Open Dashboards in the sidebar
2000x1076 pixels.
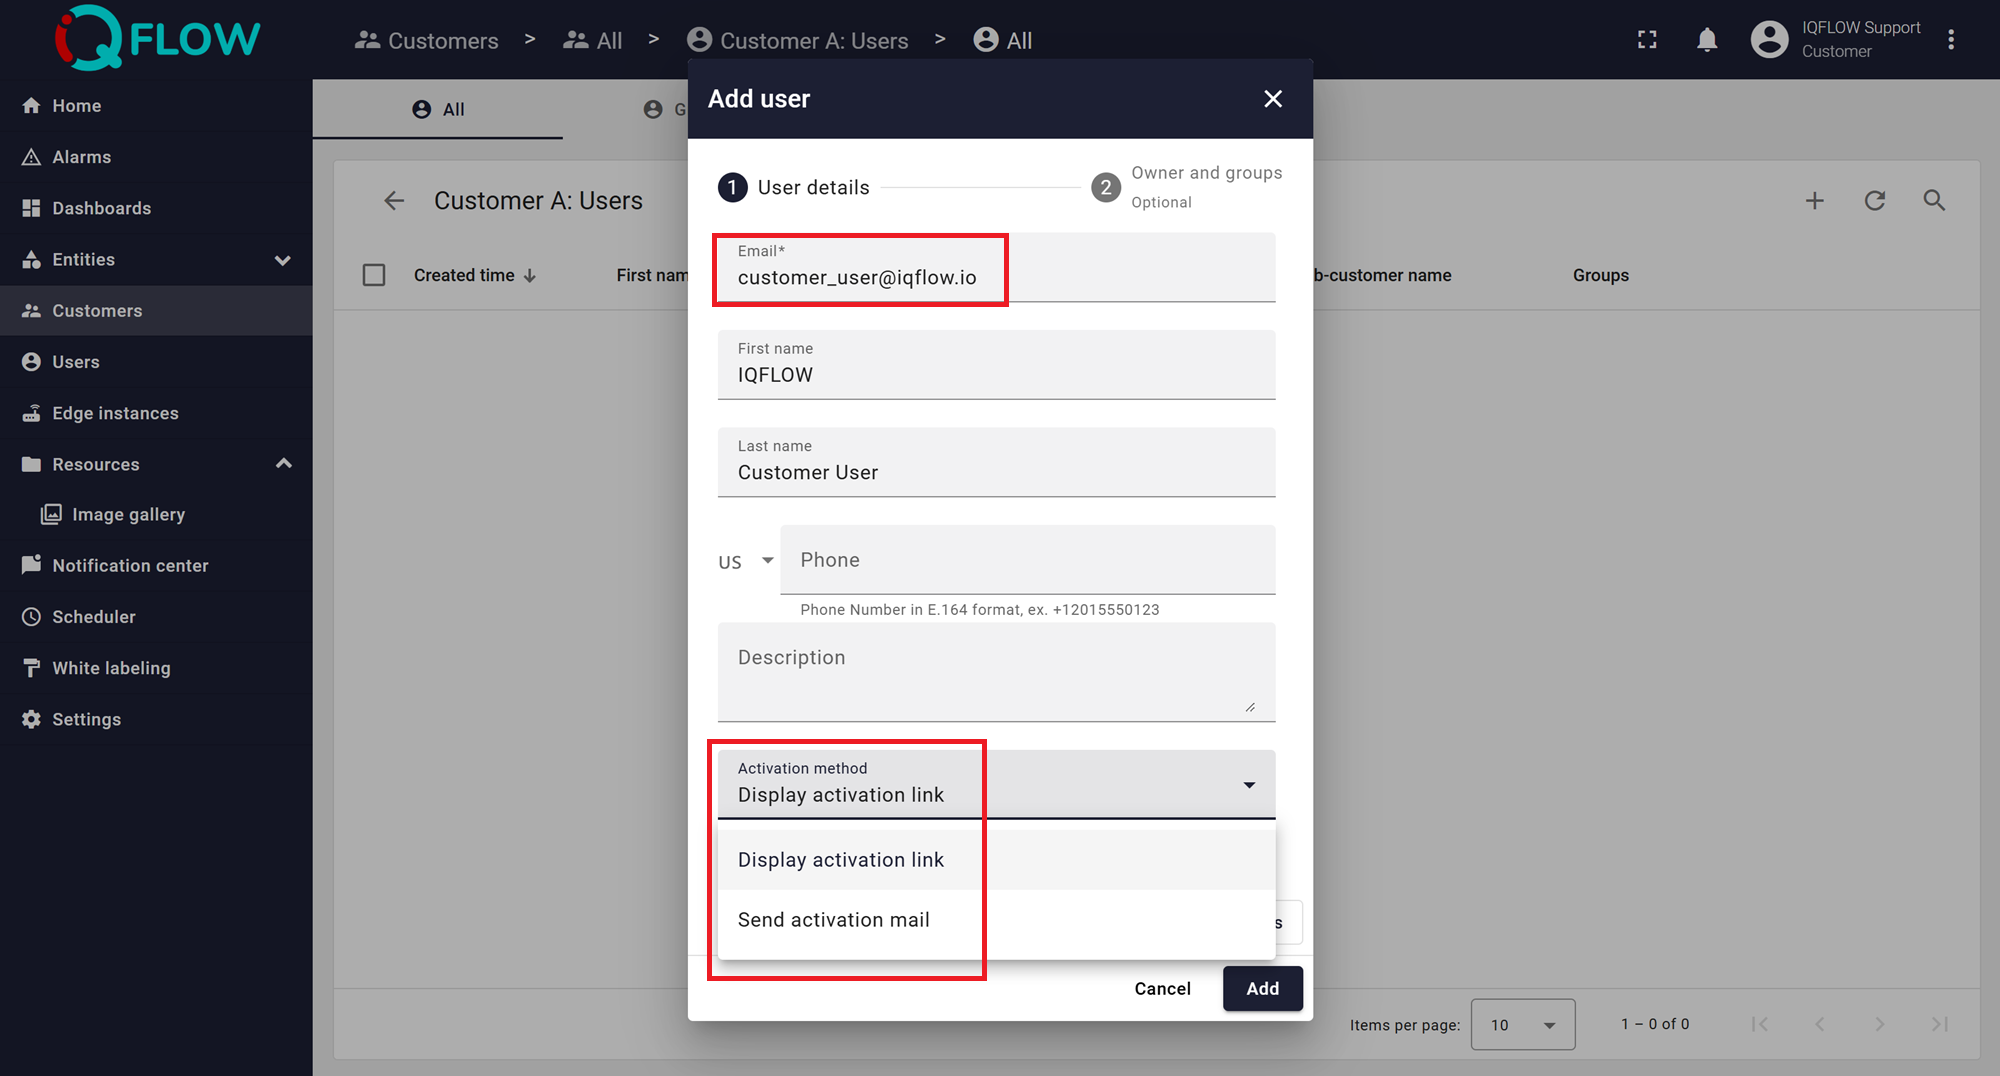pos(101,208)
